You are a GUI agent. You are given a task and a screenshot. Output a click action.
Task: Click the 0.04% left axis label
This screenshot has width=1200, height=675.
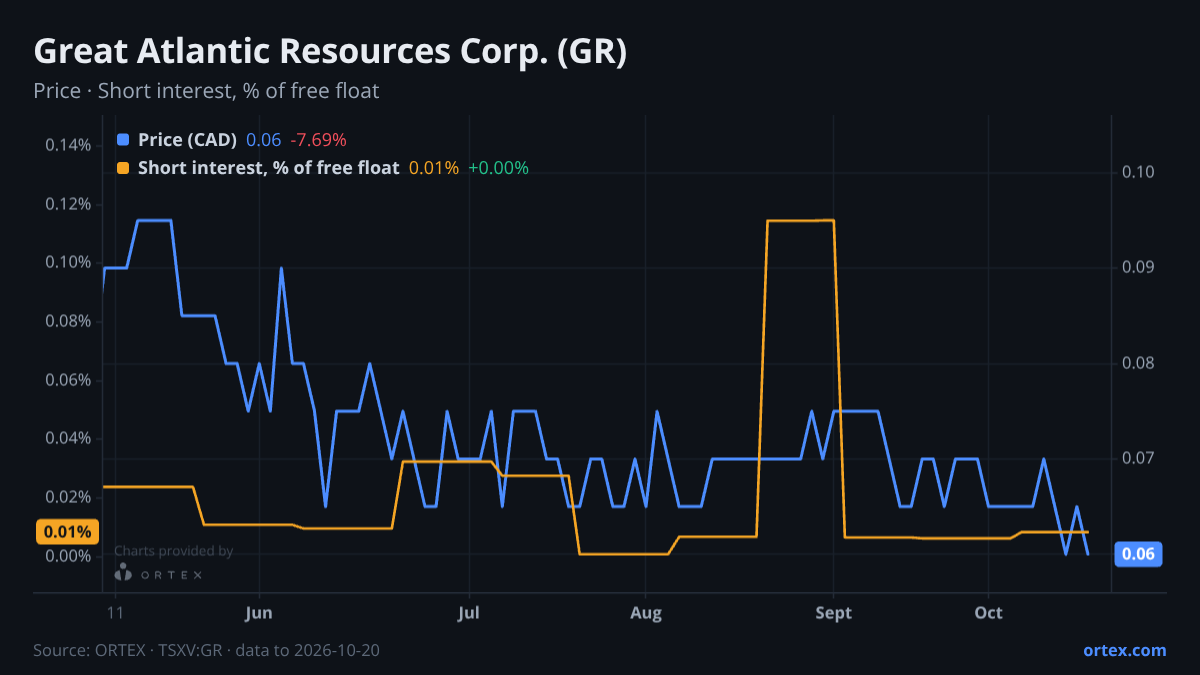click(x=68, y=438)
